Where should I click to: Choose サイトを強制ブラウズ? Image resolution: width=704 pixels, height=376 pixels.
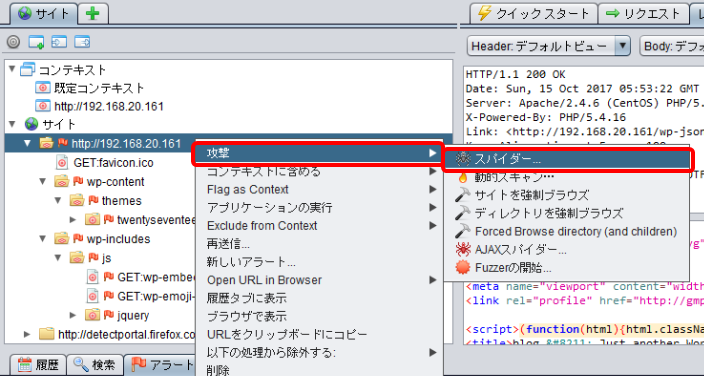click(567, 195)
